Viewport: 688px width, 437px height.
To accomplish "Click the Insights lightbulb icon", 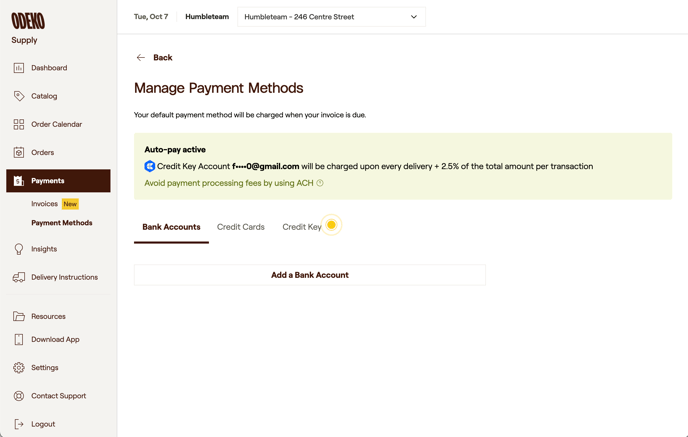I will [19, 249].
